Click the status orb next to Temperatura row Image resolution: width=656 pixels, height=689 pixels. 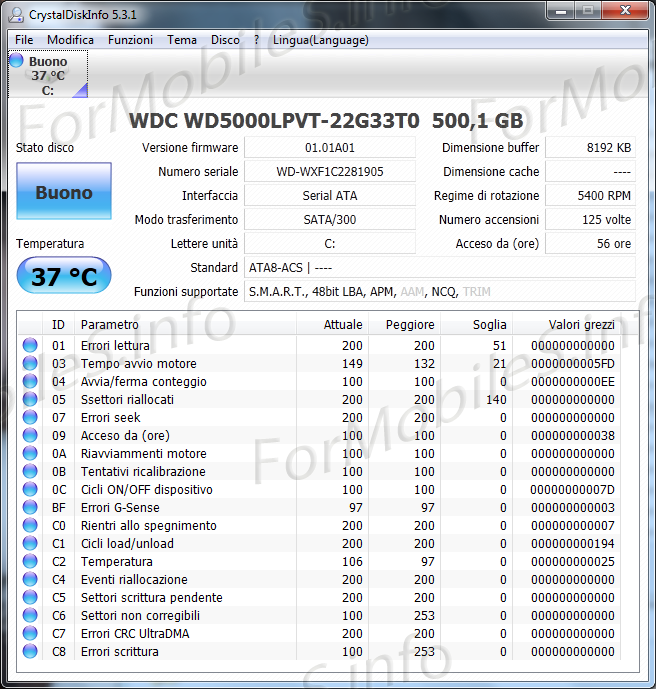pyautogui.click(x=30, y=562)
